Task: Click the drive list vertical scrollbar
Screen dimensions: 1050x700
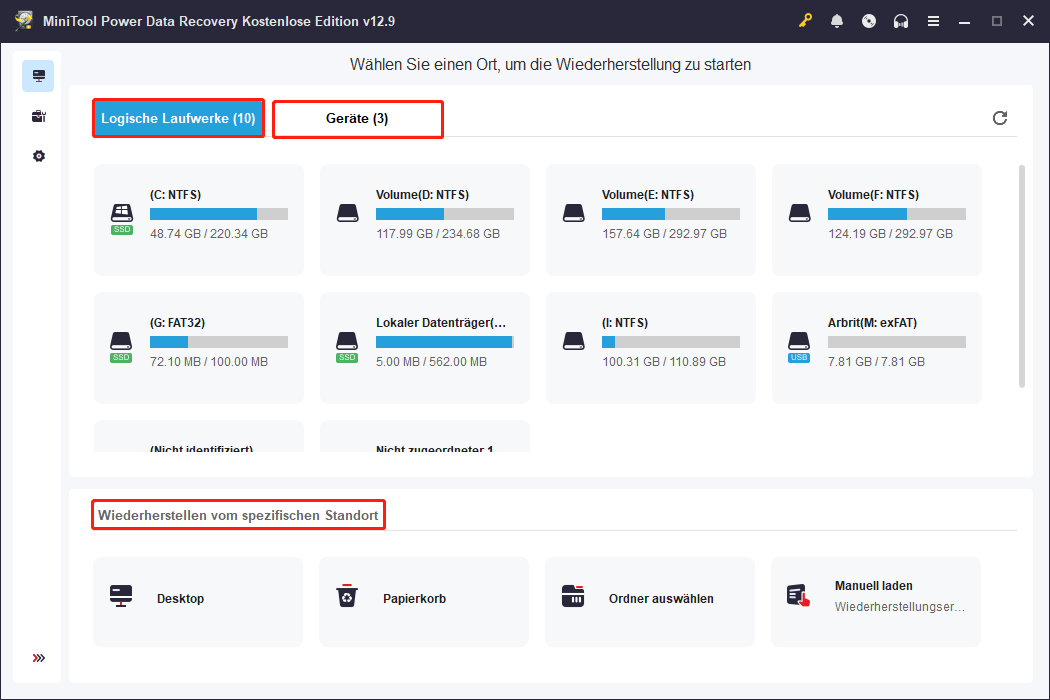Action: (1022, 276)
